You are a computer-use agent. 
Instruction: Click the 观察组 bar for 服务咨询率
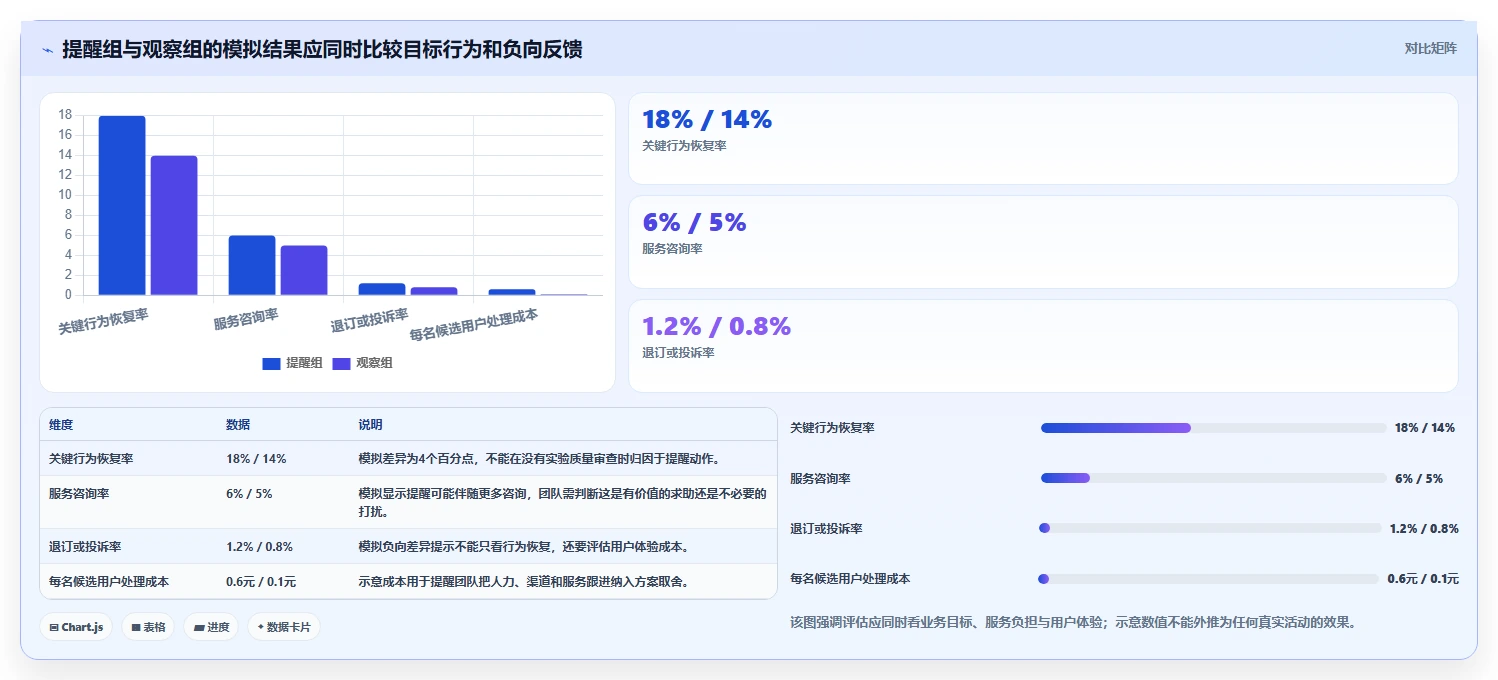tap(304, 271)
